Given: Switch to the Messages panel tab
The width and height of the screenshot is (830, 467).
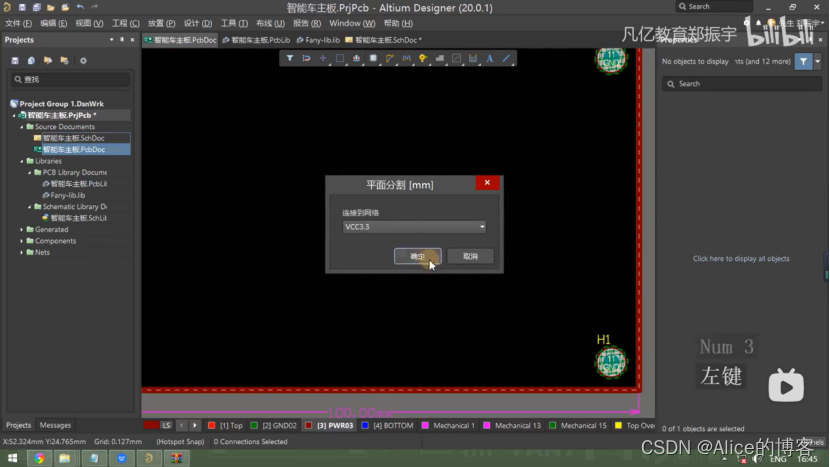Looking at the screenshot, I should [55, 425].
